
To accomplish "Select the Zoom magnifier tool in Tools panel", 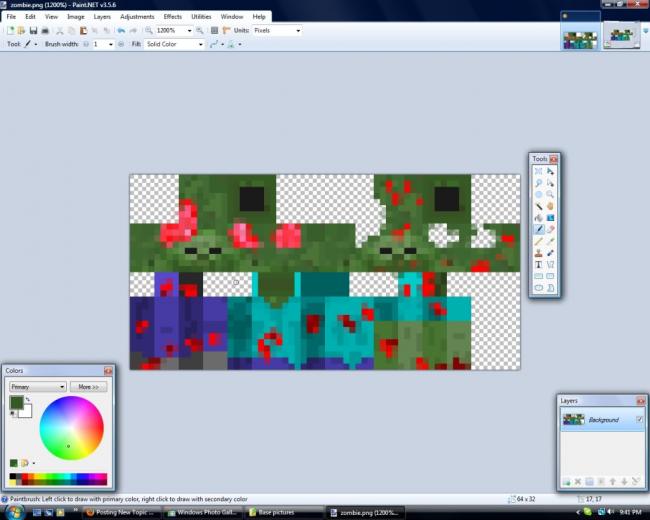I will pyautogui.click(x=550, y=194).
